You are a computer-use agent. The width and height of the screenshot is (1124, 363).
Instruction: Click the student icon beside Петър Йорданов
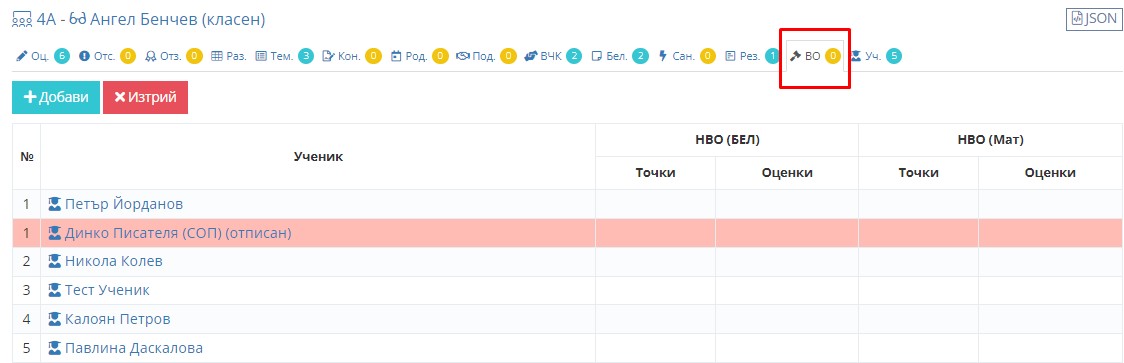tap(54, 204)
